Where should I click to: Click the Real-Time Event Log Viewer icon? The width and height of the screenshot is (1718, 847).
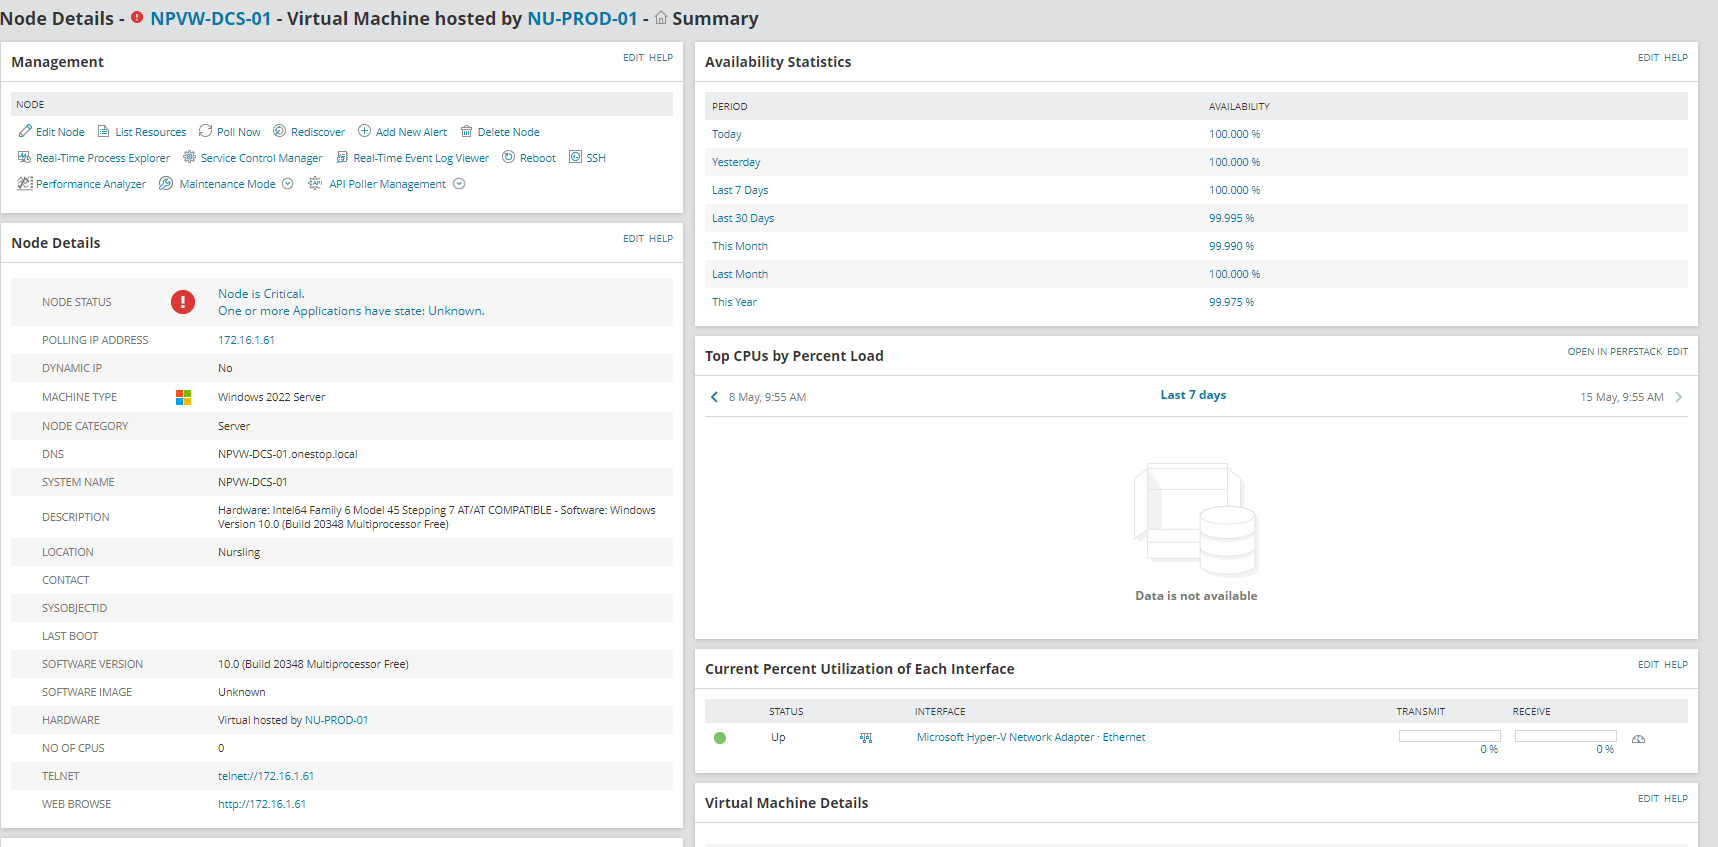[342, 157]
